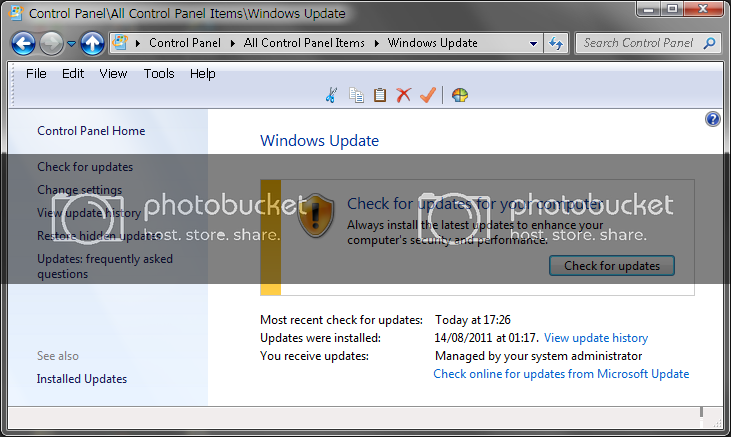
Task: Select Control Panel in the breadcrumb
Action: click(185, 43)
